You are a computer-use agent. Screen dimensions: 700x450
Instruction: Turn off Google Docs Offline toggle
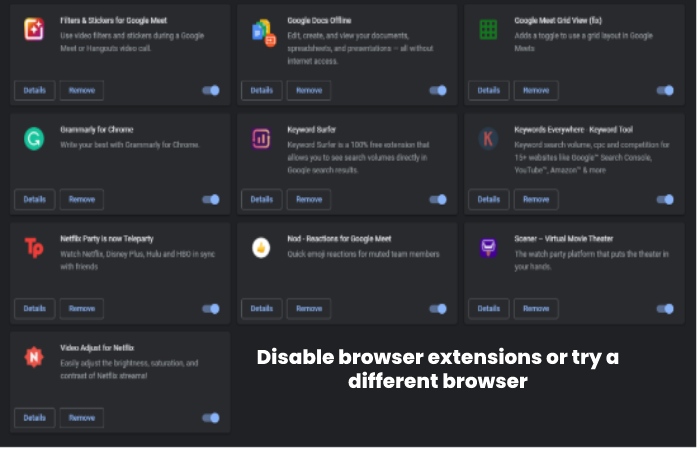pos(438,91)
